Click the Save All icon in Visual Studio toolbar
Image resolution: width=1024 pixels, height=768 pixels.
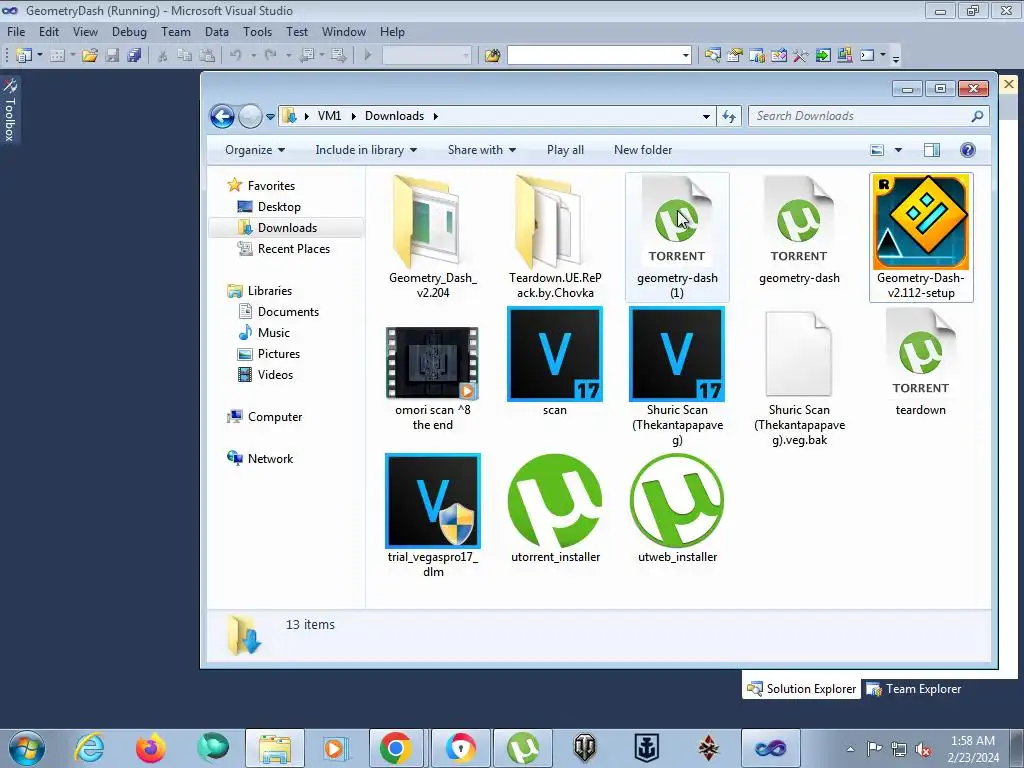point(134,56)
